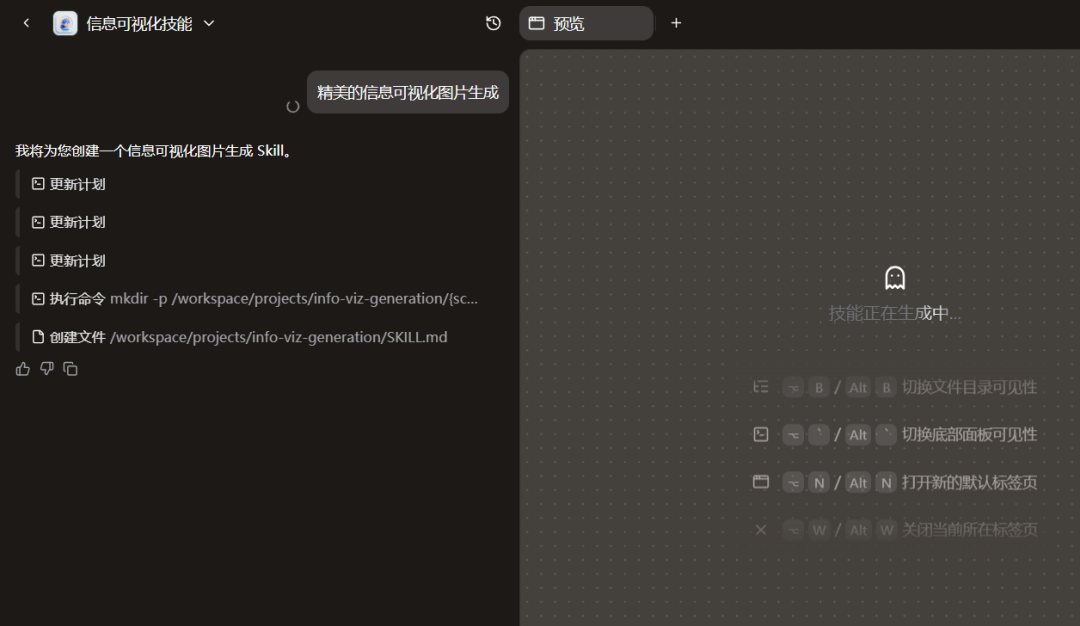Dislike the response with thumbs down
The height and width of the screenshot is (626, 1080).
pyautogui.click(x=47, y=369)
